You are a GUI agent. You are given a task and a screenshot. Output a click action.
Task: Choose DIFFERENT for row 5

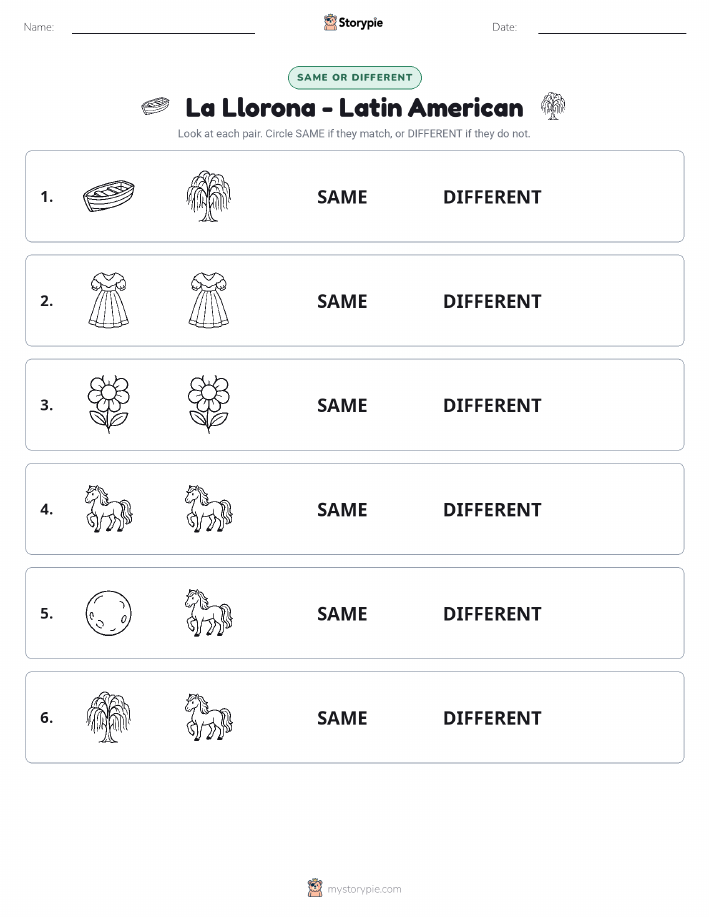[492, 613]
